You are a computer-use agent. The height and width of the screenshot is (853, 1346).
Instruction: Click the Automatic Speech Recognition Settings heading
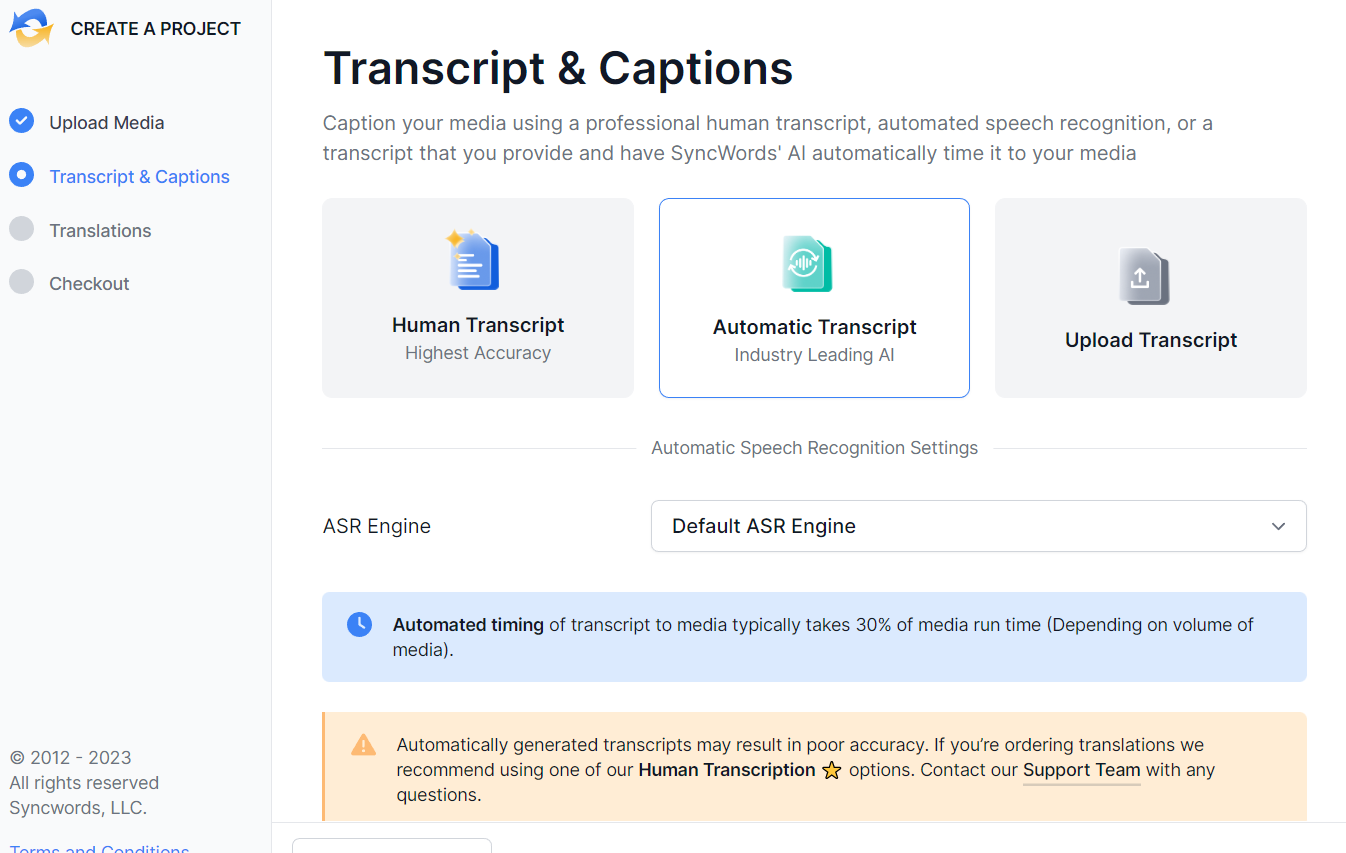click(x=815, y=448)
